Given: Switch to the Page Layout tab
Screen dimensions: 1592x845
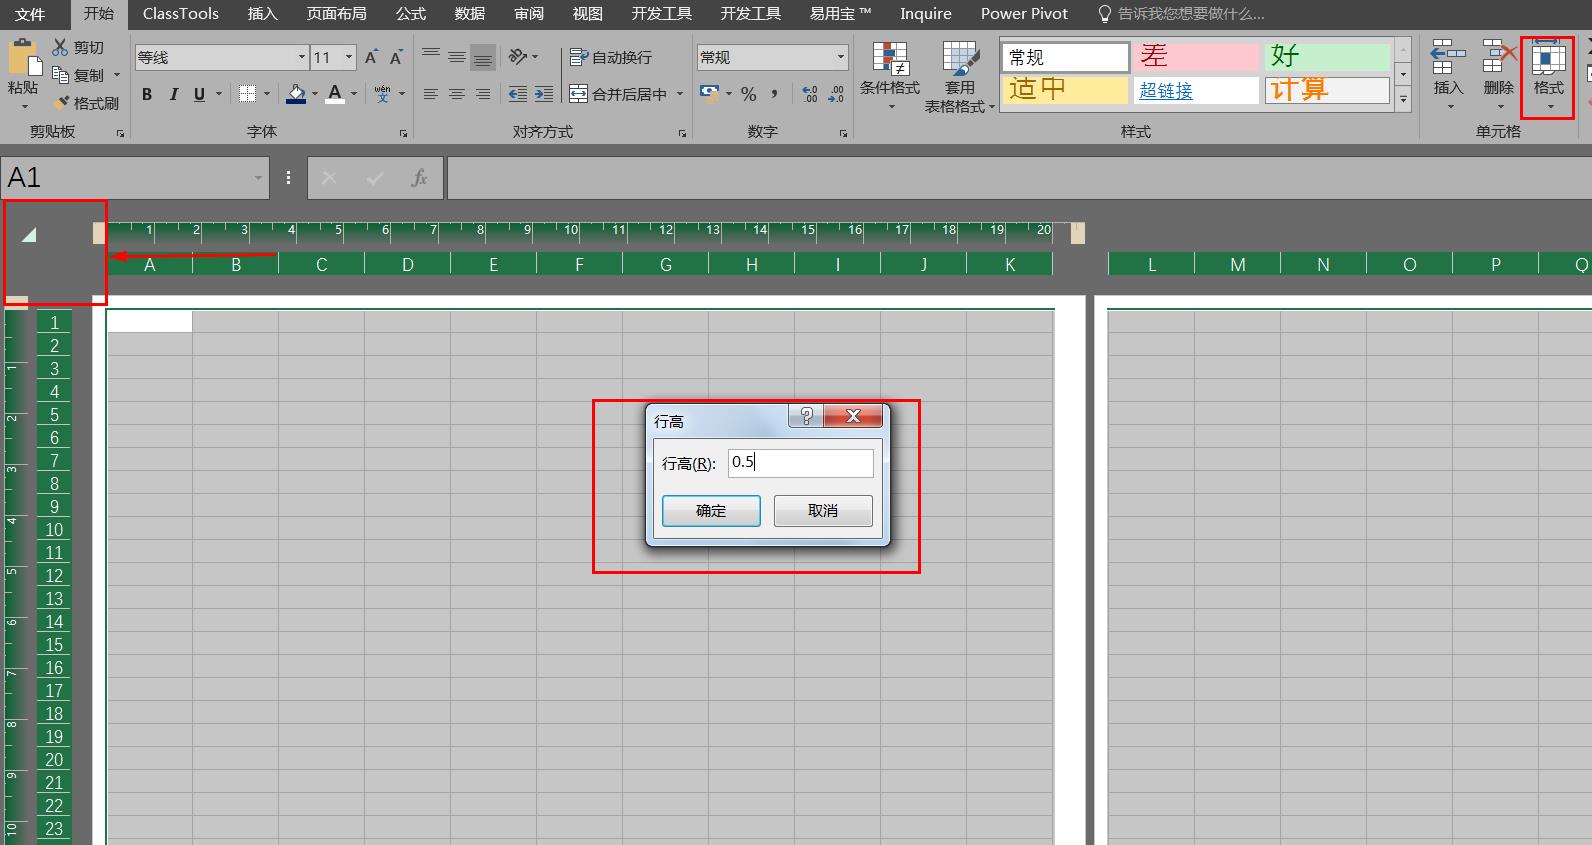Looking at the screenshot, I should tap(336, 14).
